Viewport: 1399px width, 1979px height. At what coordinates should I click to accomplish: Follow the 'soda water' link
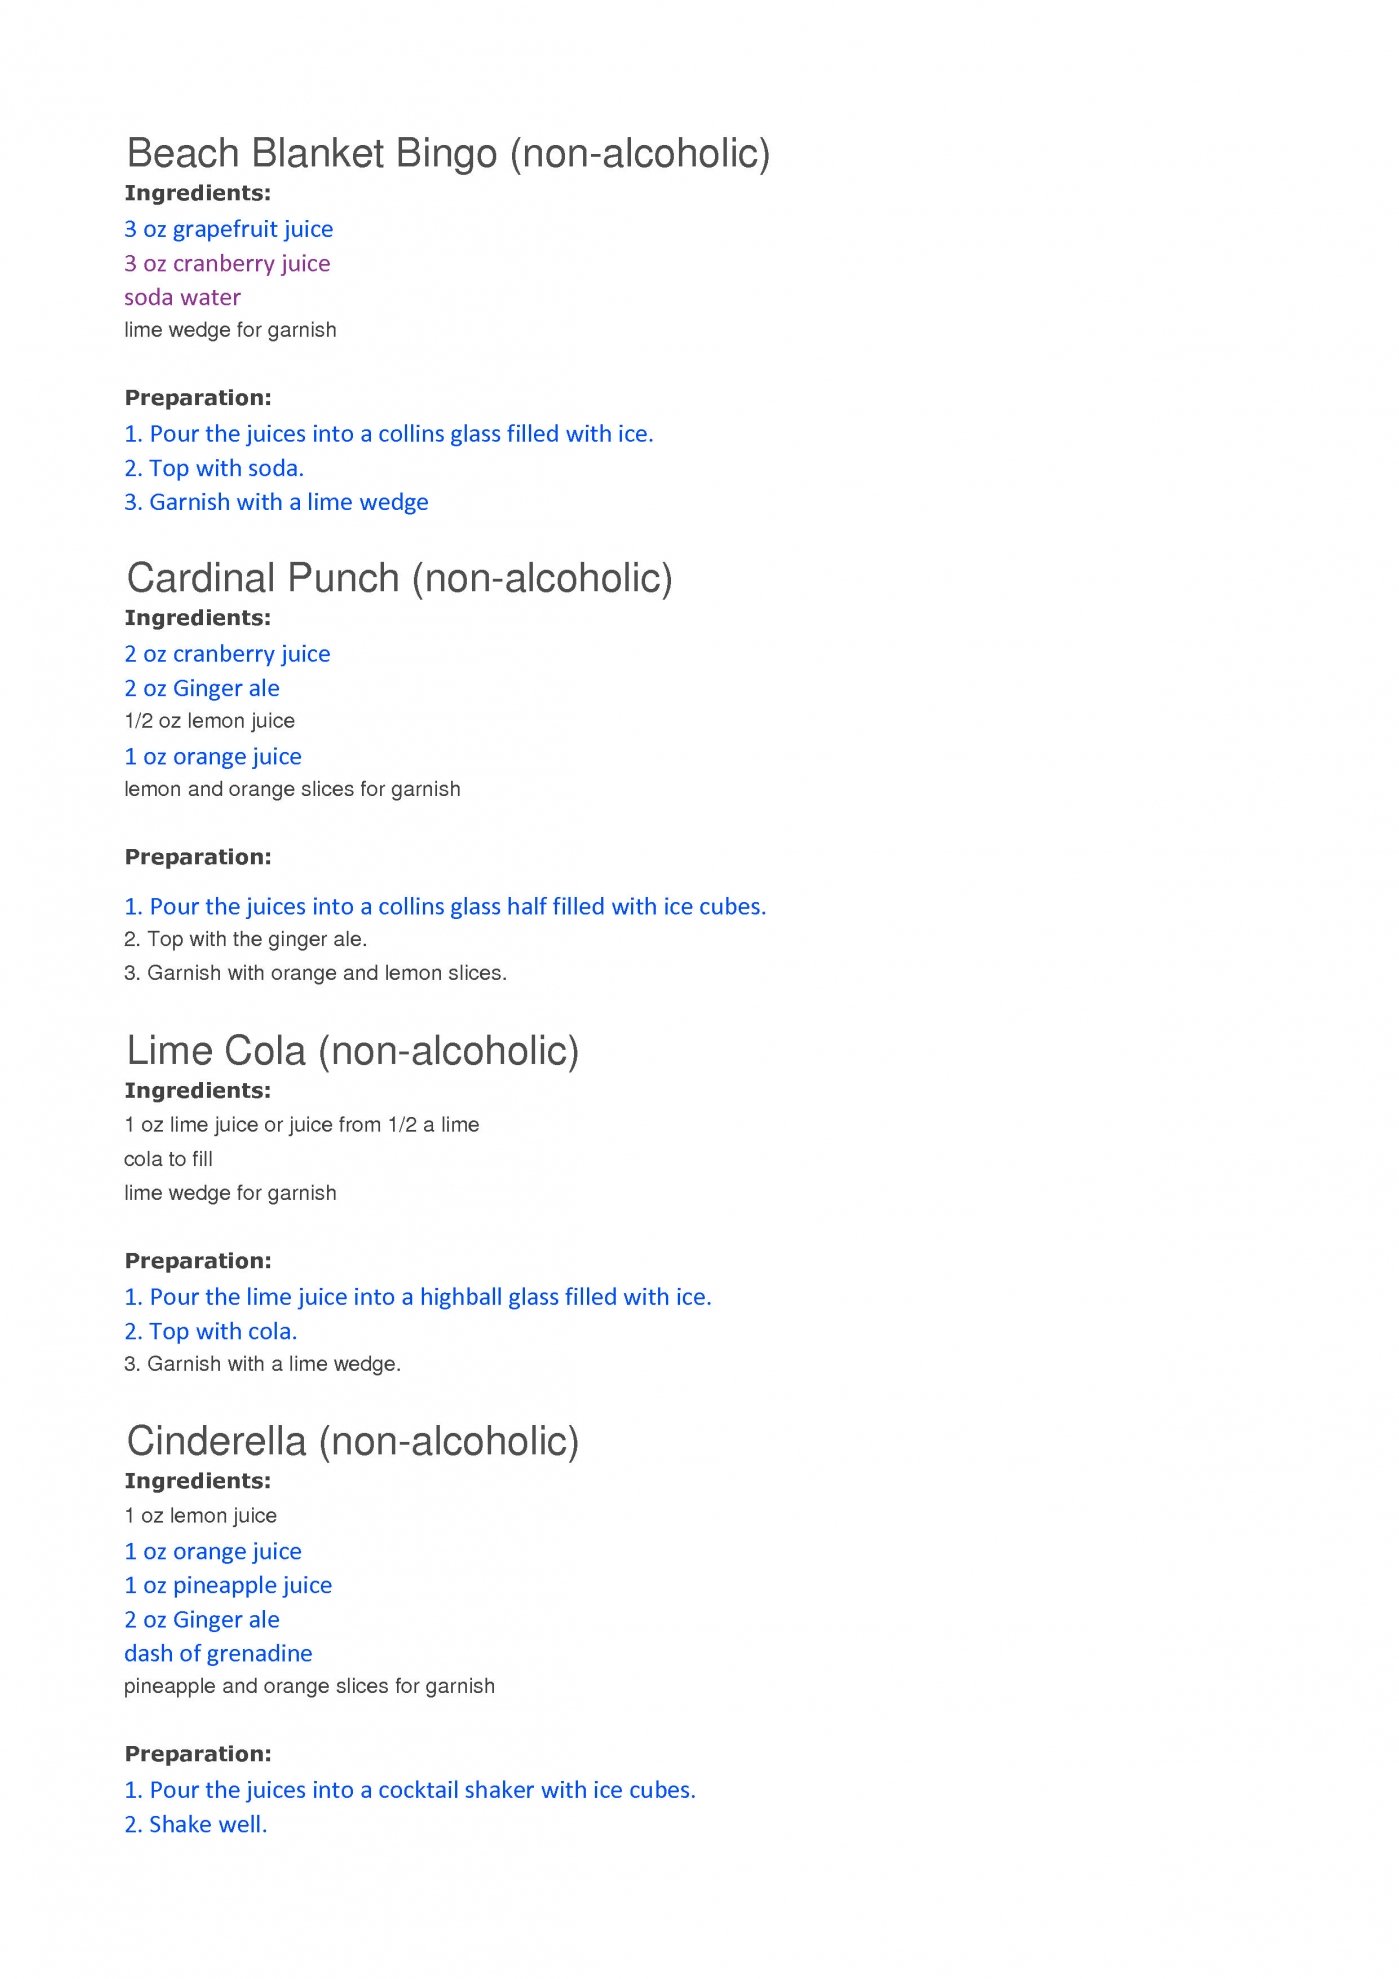182,297
